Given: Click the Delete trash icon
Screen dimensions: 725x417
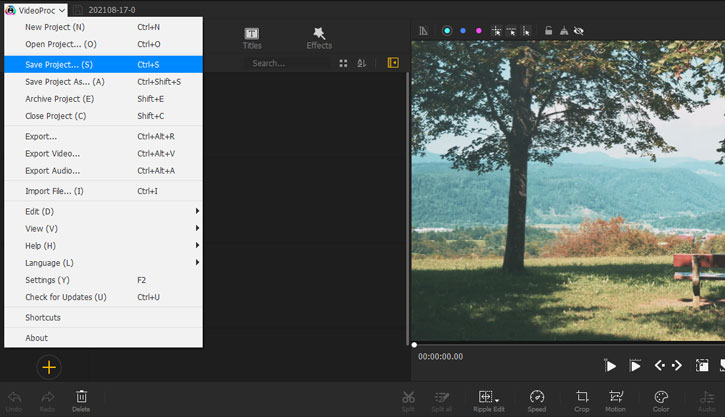Looking at the screenshot, I should tap(81, 397).
